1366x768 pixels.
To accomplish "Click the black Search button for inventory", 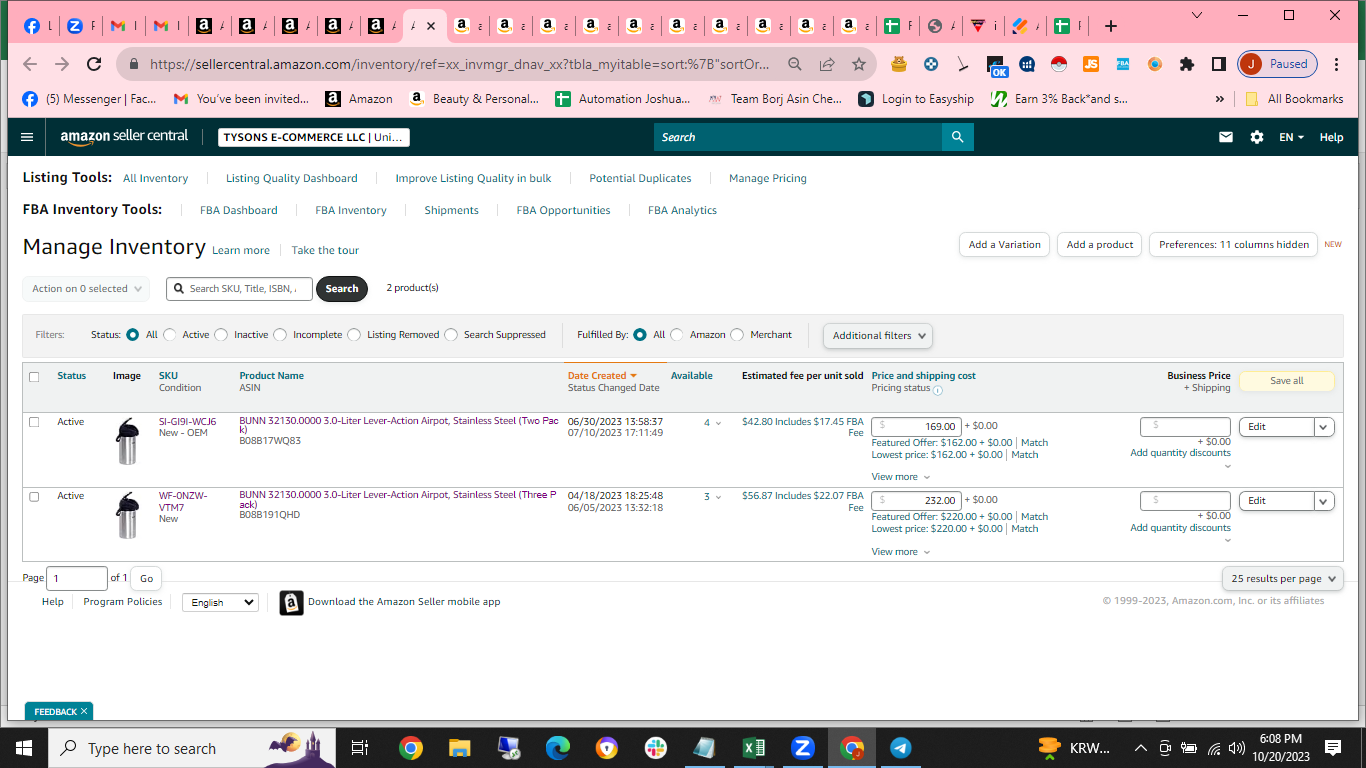I will tap(342, 289).
